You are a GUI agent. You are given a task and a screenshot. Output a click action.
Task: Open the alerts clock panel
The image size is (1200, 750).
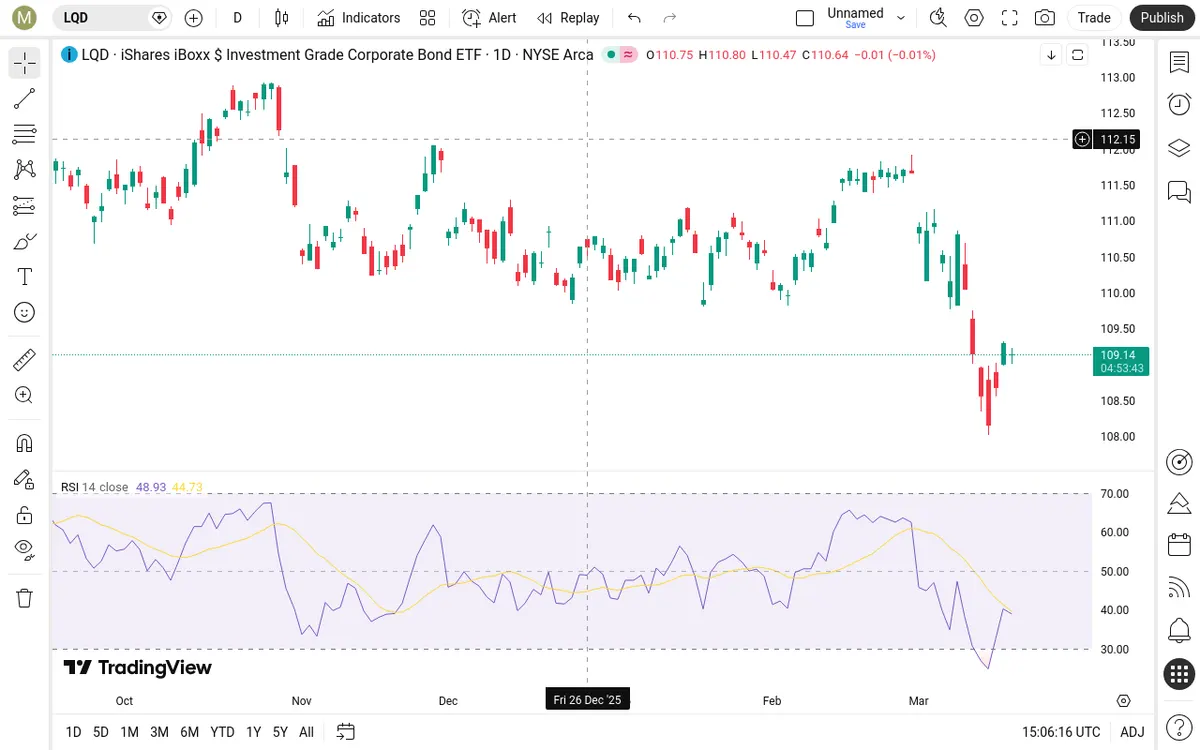1179,104
